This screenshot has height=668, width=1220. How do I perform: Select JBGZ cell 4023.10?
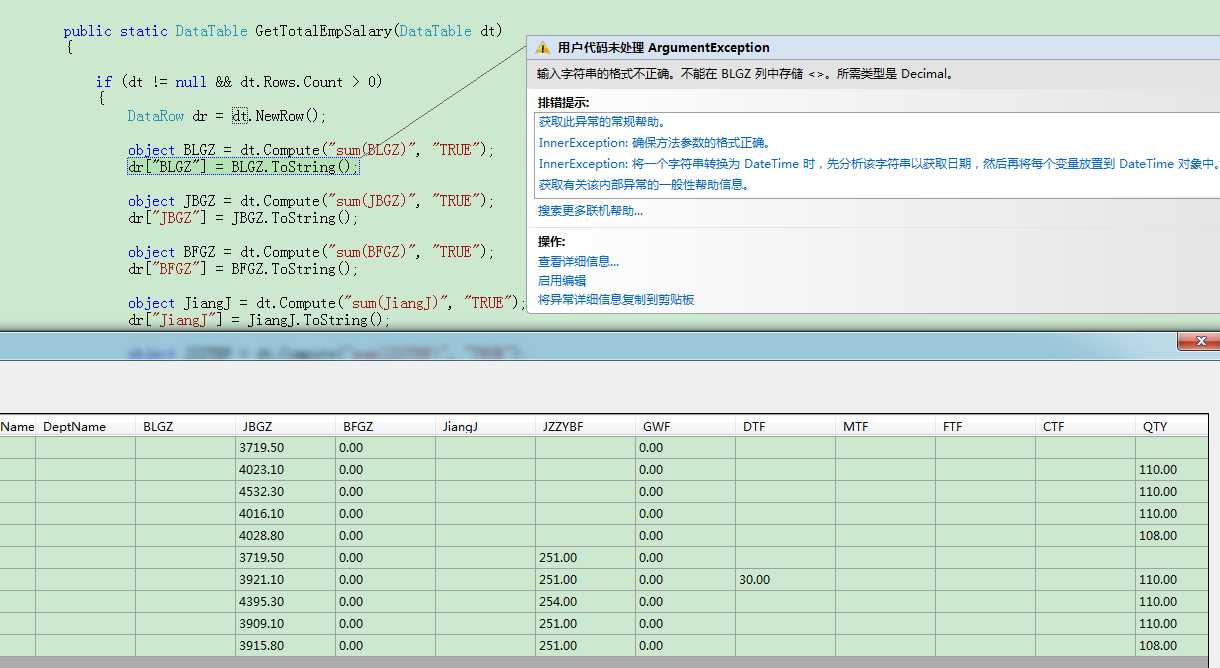(286, 470)
